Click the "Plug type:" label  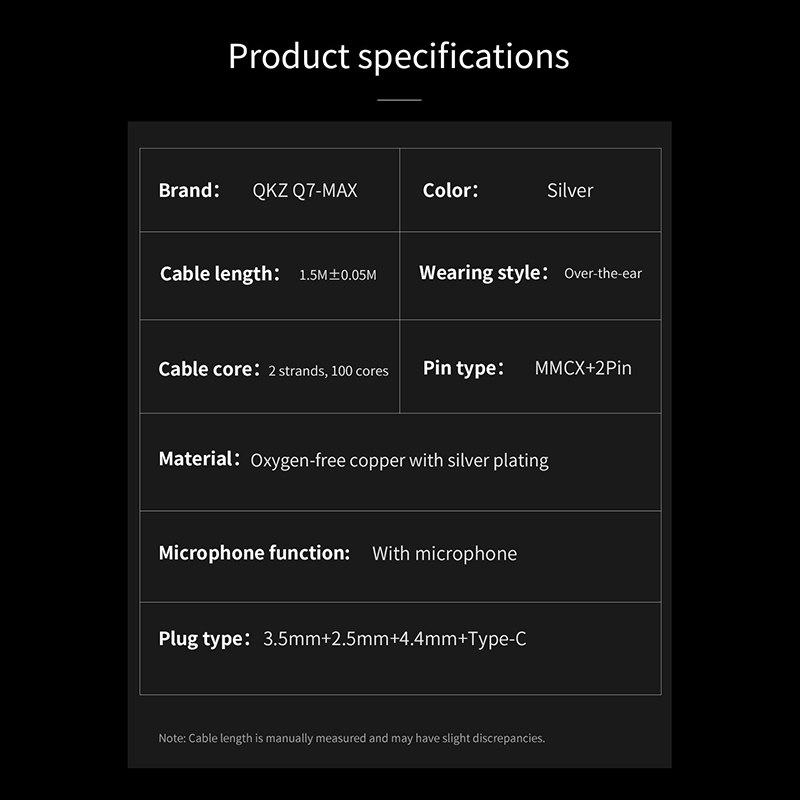tap(204, 638)
